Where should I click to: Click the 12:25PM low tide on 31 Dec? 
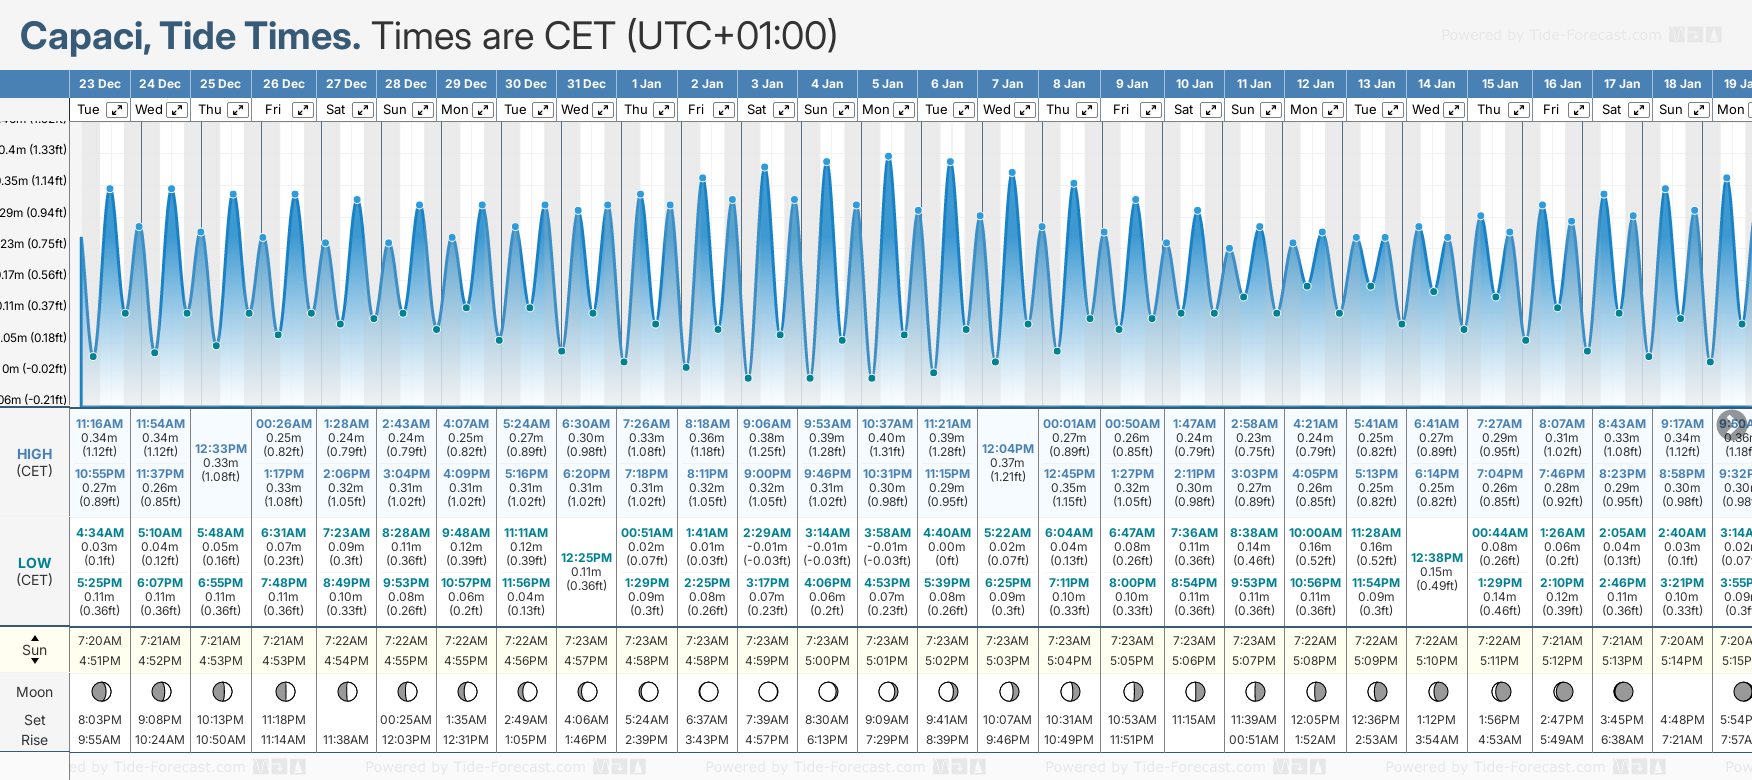[586, 558]
